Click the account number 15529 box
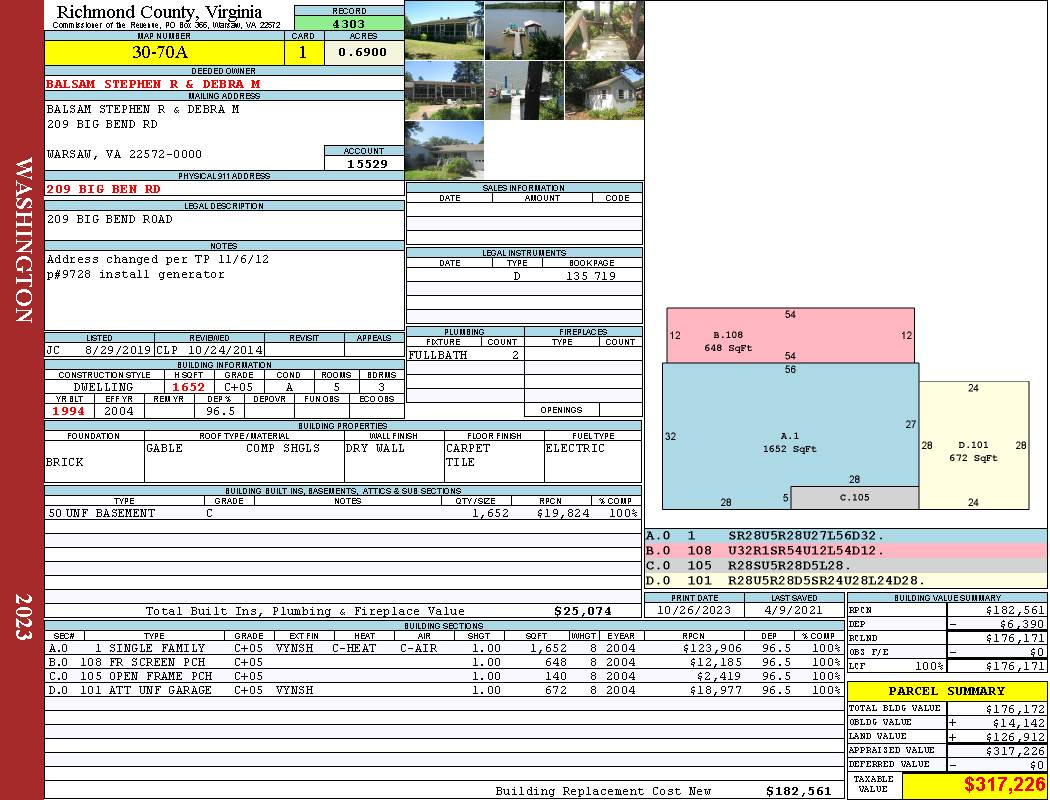The width and height of the screenshot is (1050, 800). click(364, 163)
